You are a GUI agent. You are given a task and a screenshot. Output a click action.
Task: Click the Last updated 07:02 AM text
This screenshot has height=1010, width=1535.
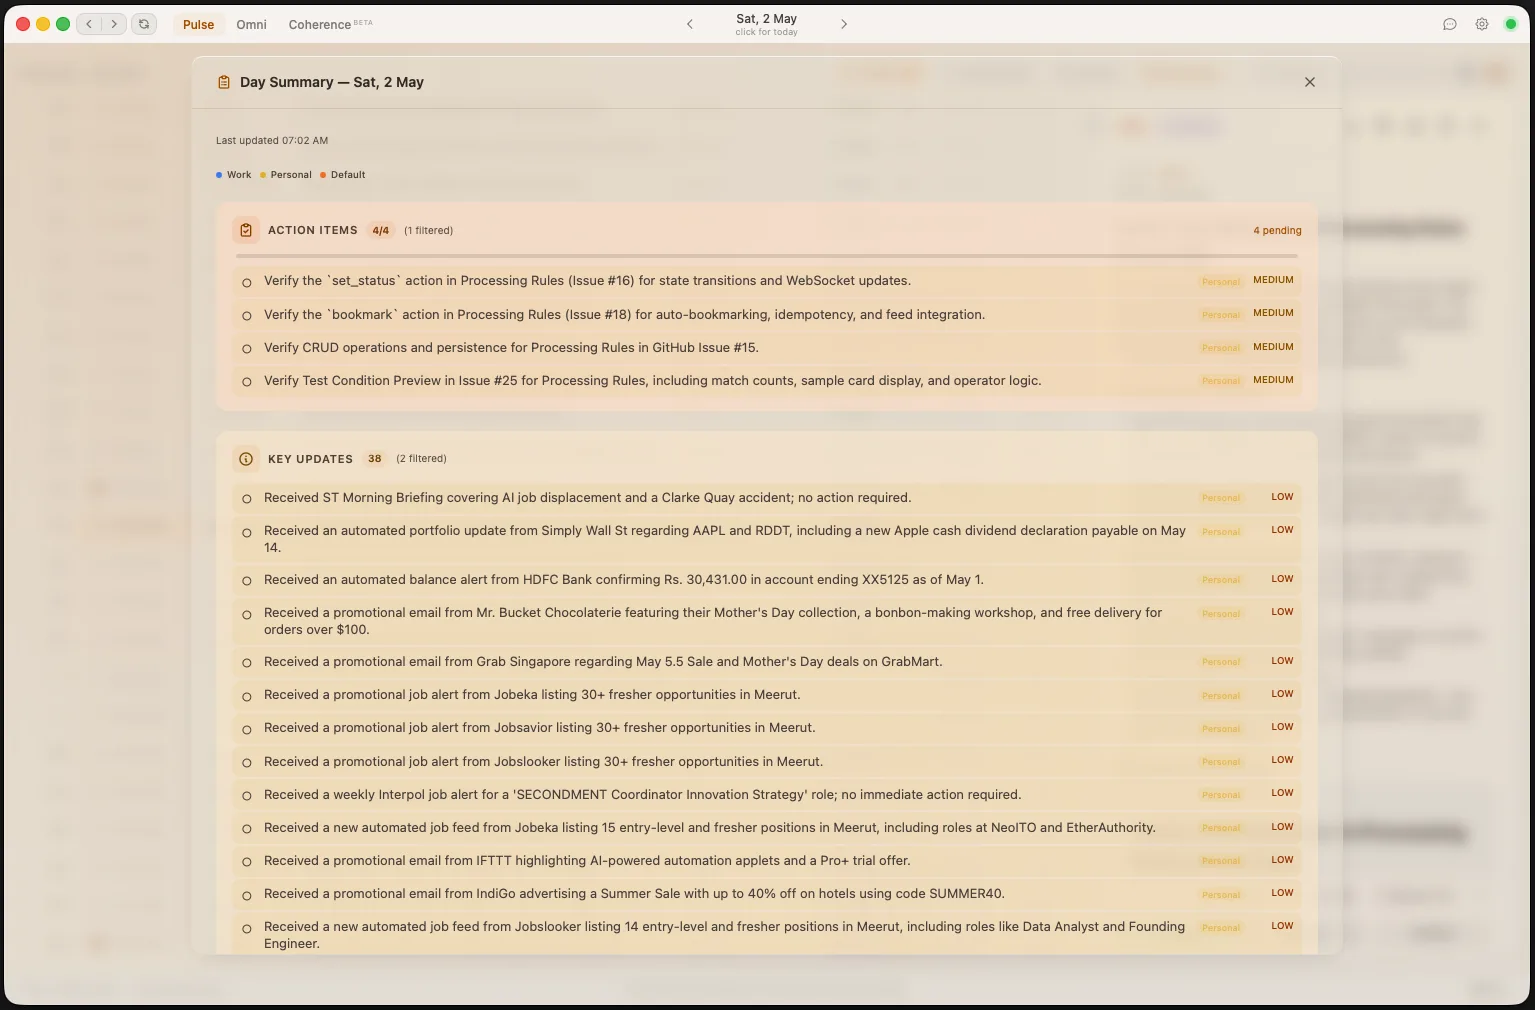(272, 141)
